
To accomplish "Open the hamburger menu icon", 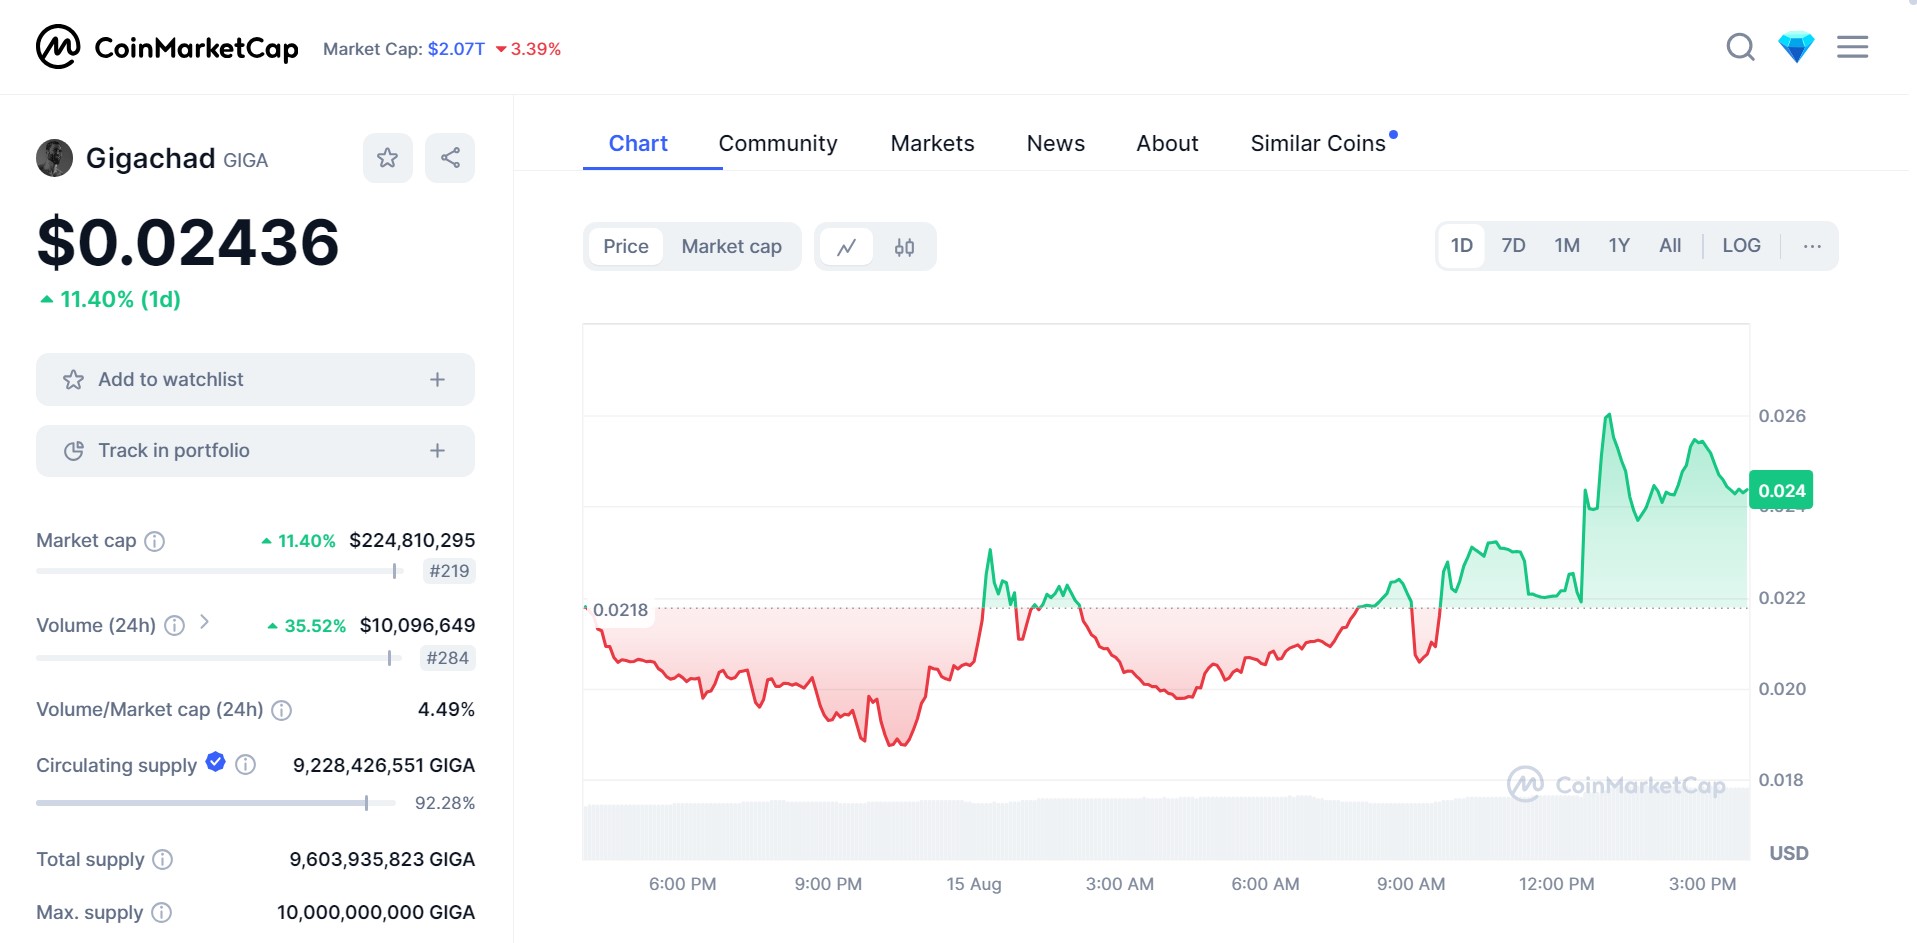I will pyautogui.click(x=1852, y=47).
